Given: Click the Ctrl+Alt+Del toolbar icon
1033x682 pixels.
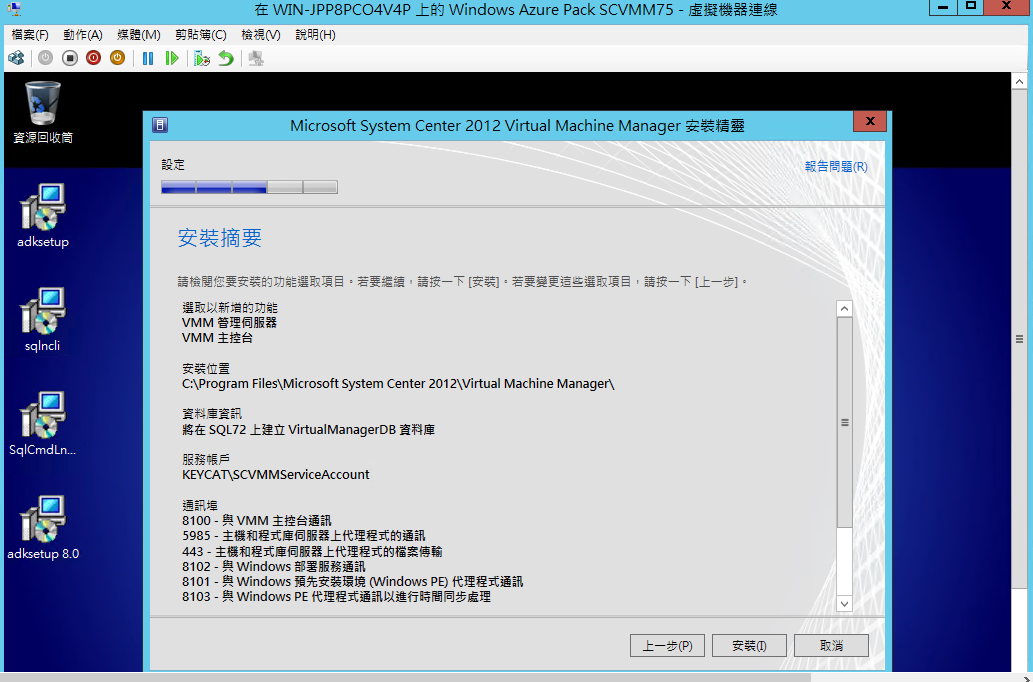Looking at the screenshot, I should pyautogui.click(x=16, y=58).
